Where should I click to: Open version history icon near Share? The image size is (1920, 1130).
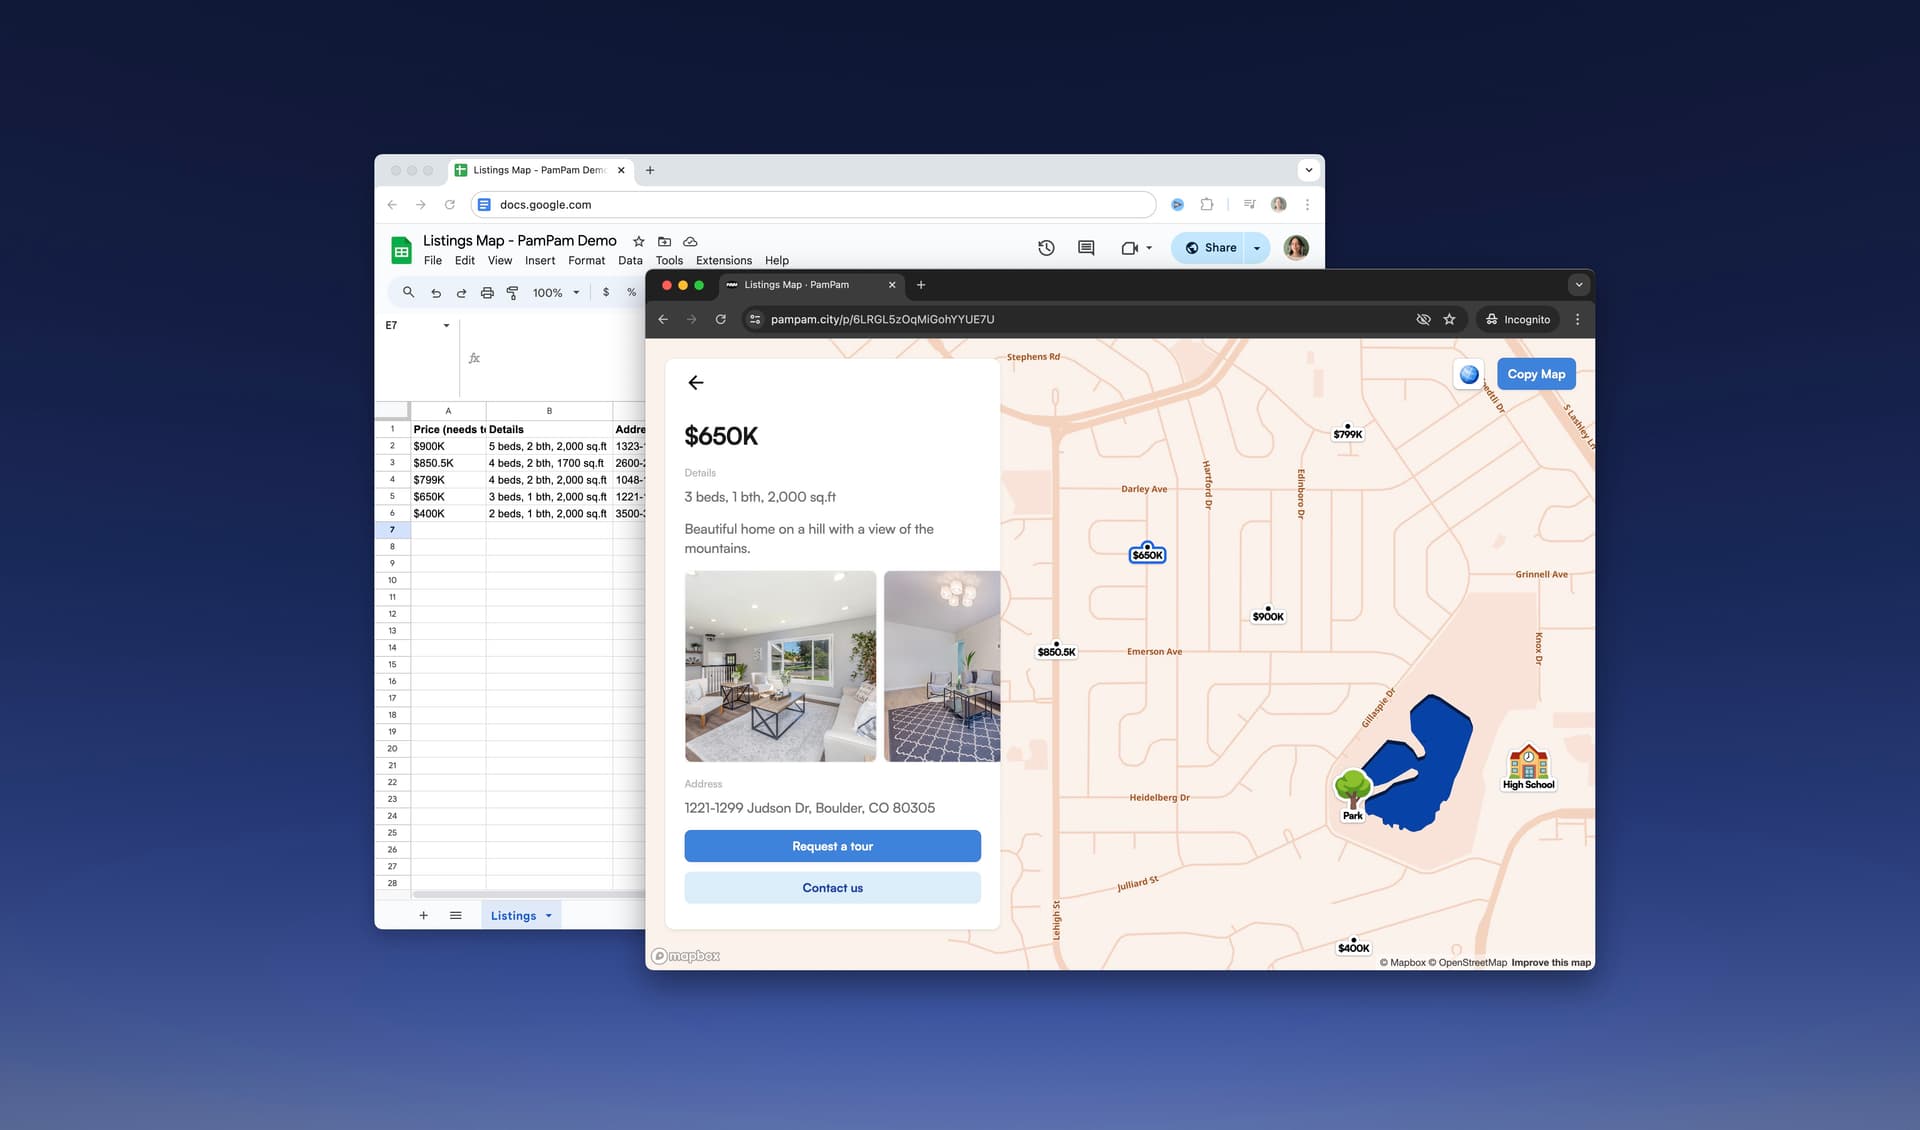(x=1046, y=247)
